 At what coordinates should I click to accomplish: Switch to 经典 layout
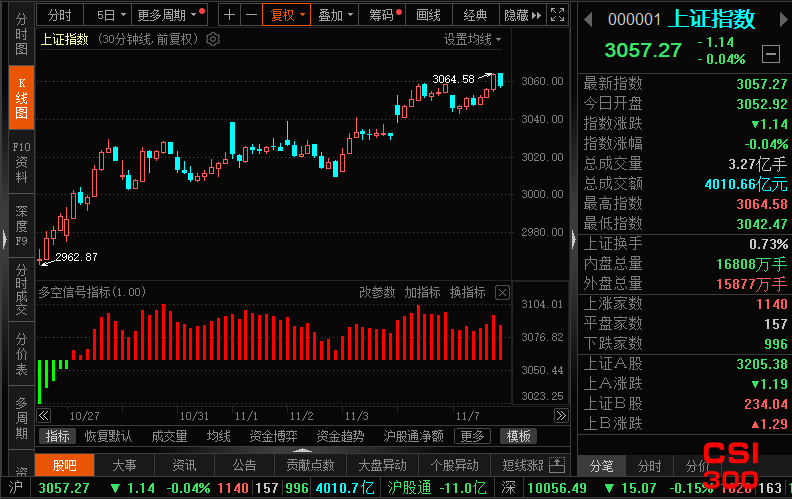[x=475, y=15]
